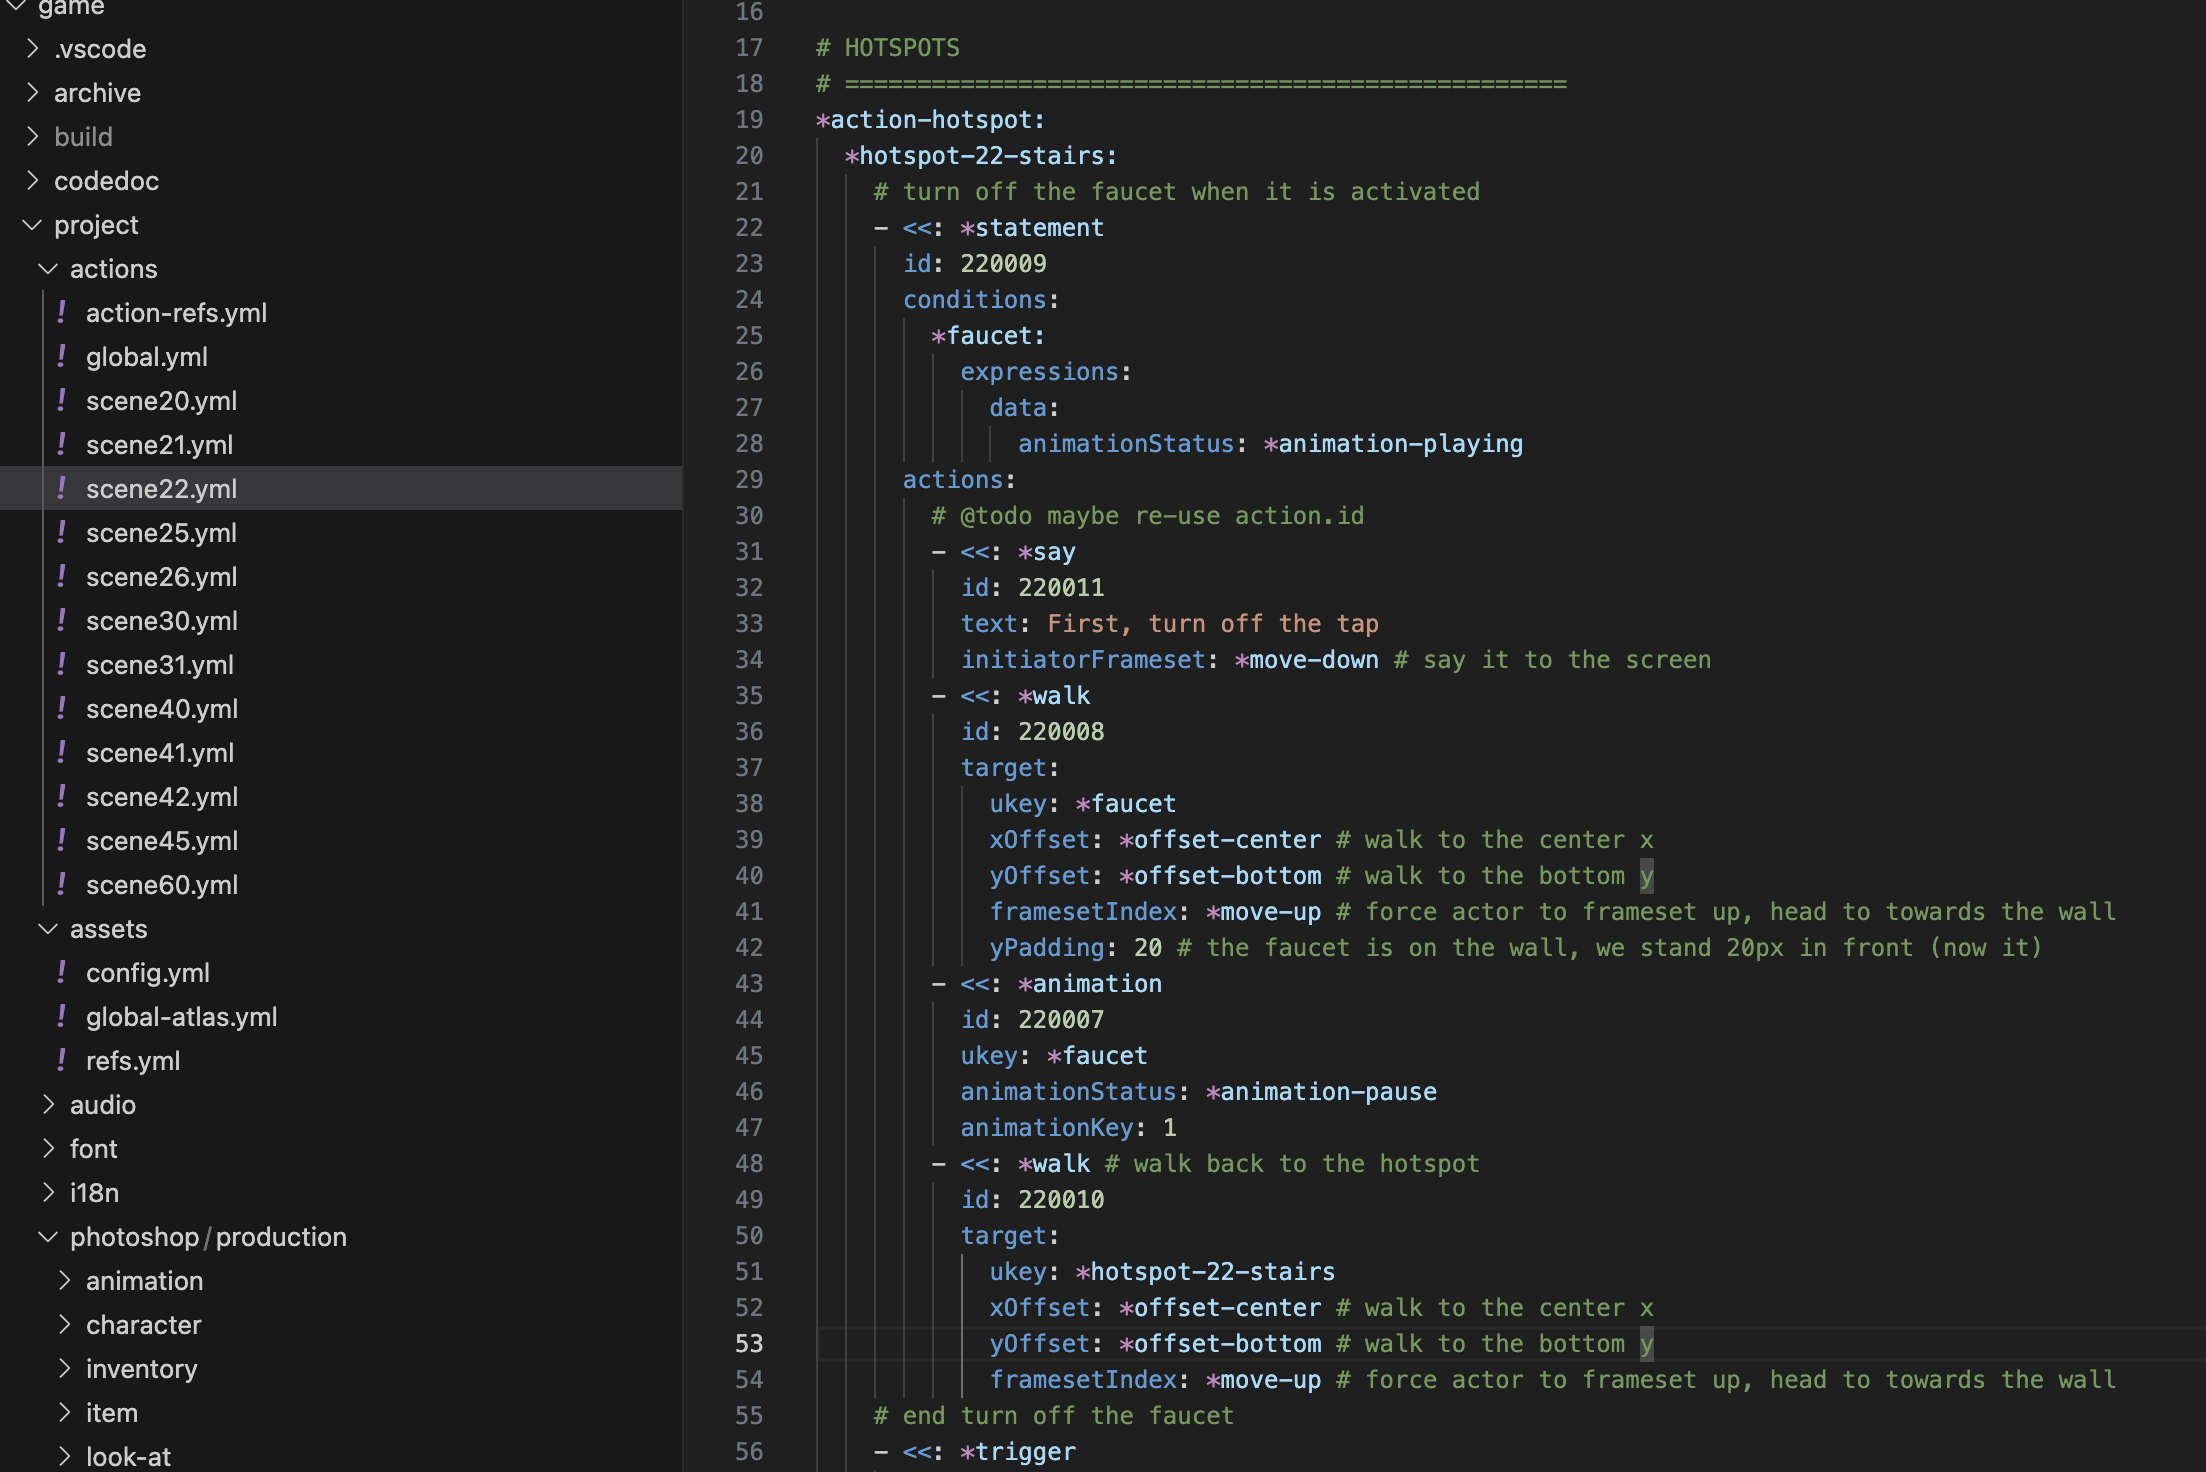Click the YAML icon beside global-atlas.yml
Screen dimensions: 2206x1472
pyautogui.click(x=62, y=1016)
